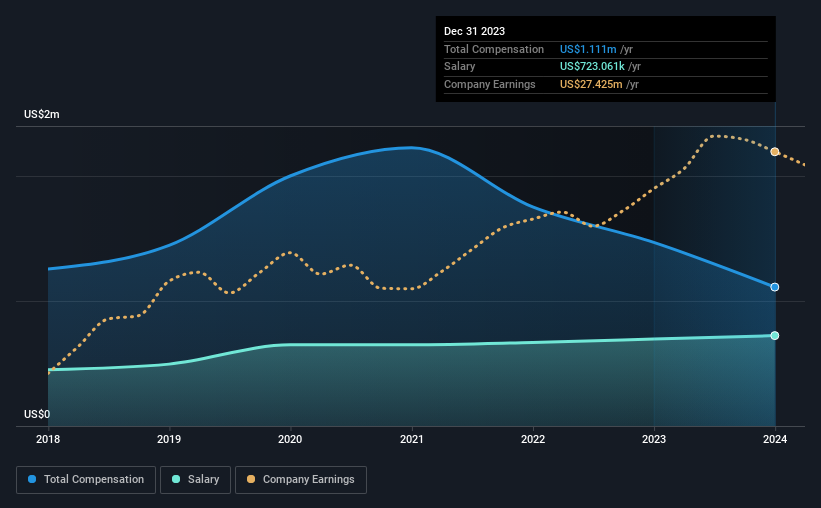The height and width of the screenshot is (508, 821).
Task: Click the blue Total Compensation data point at 2024
Action: click(775, 287)
